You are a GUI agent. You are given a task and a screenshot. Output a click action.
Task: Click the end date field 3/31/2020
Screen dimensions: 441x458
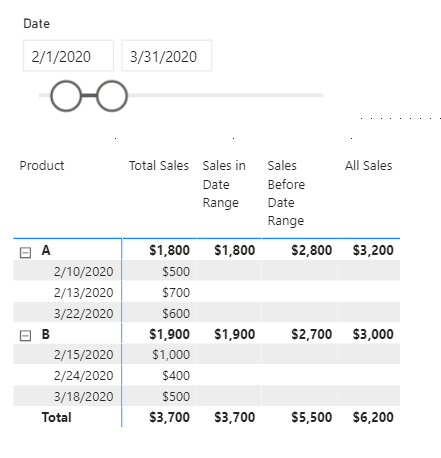pos(167,56)
